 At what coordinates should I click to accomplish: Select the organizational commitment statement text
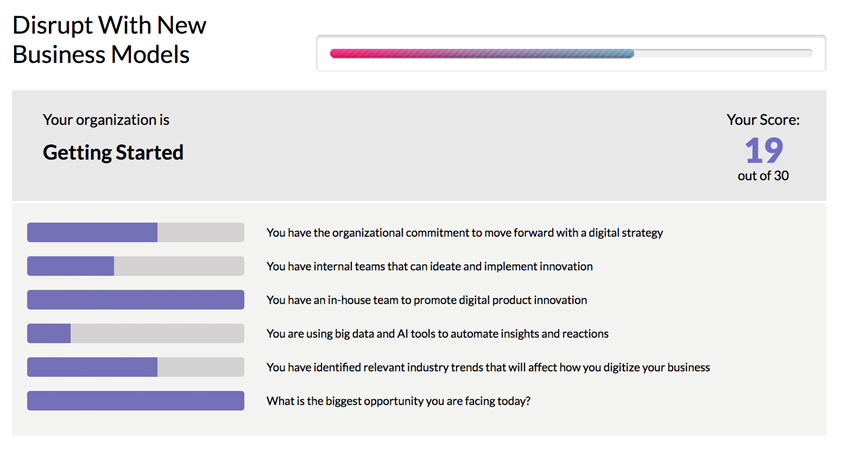point(465,233)
